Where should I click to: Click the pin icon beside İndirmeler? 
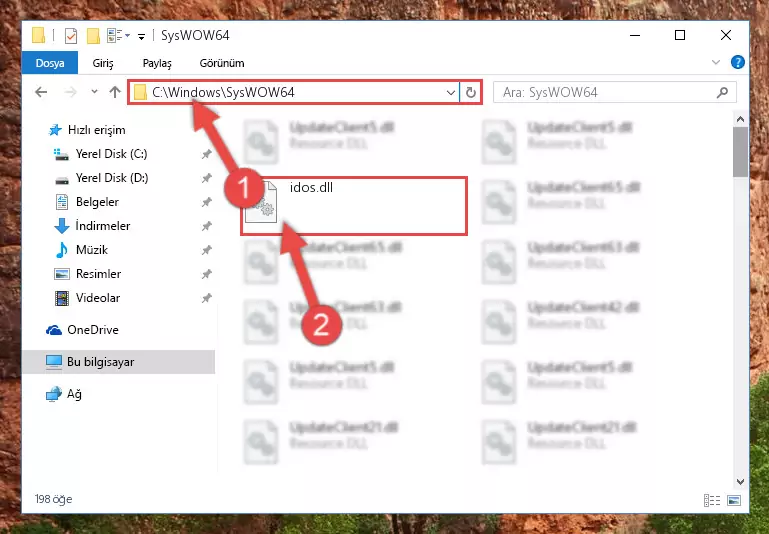tap(206, 226)
